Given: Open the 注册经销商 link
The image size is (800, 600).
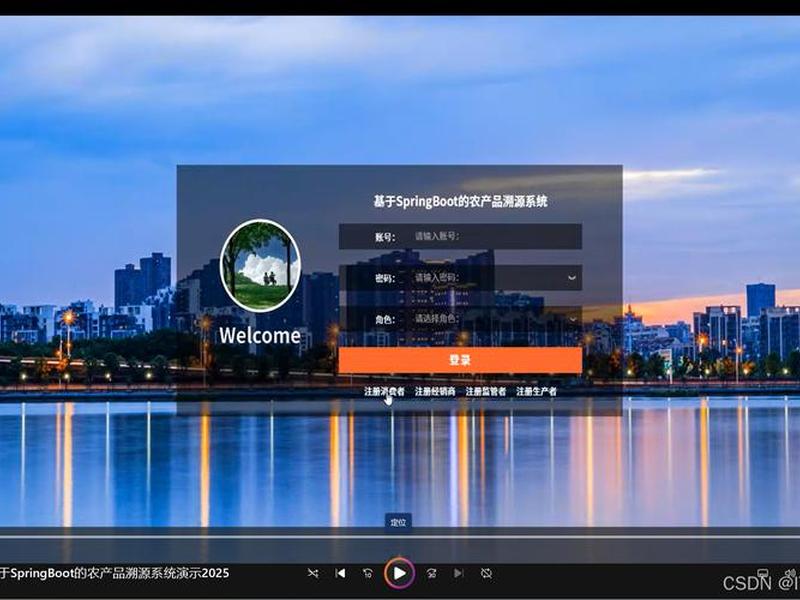Looking at the screenshot, I should (x=435, y=391).
